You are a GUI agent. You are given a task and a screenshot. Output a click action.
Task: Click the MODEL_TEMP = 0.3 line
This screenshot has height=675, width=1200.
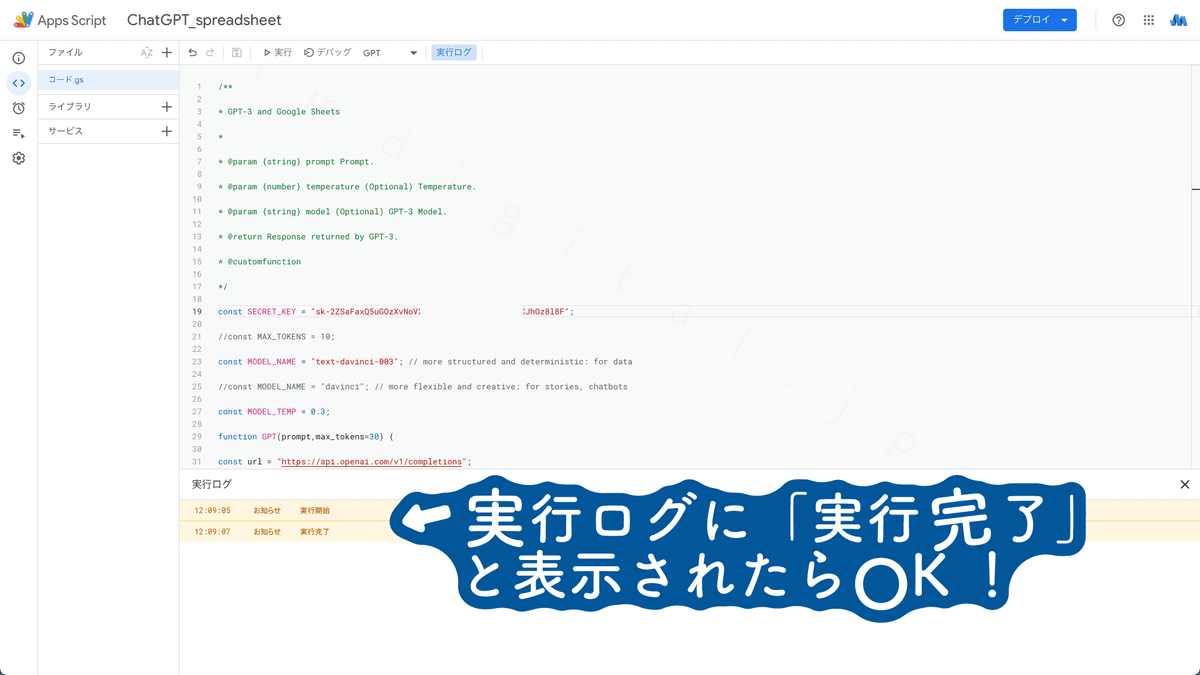click(x=273, y=412)
